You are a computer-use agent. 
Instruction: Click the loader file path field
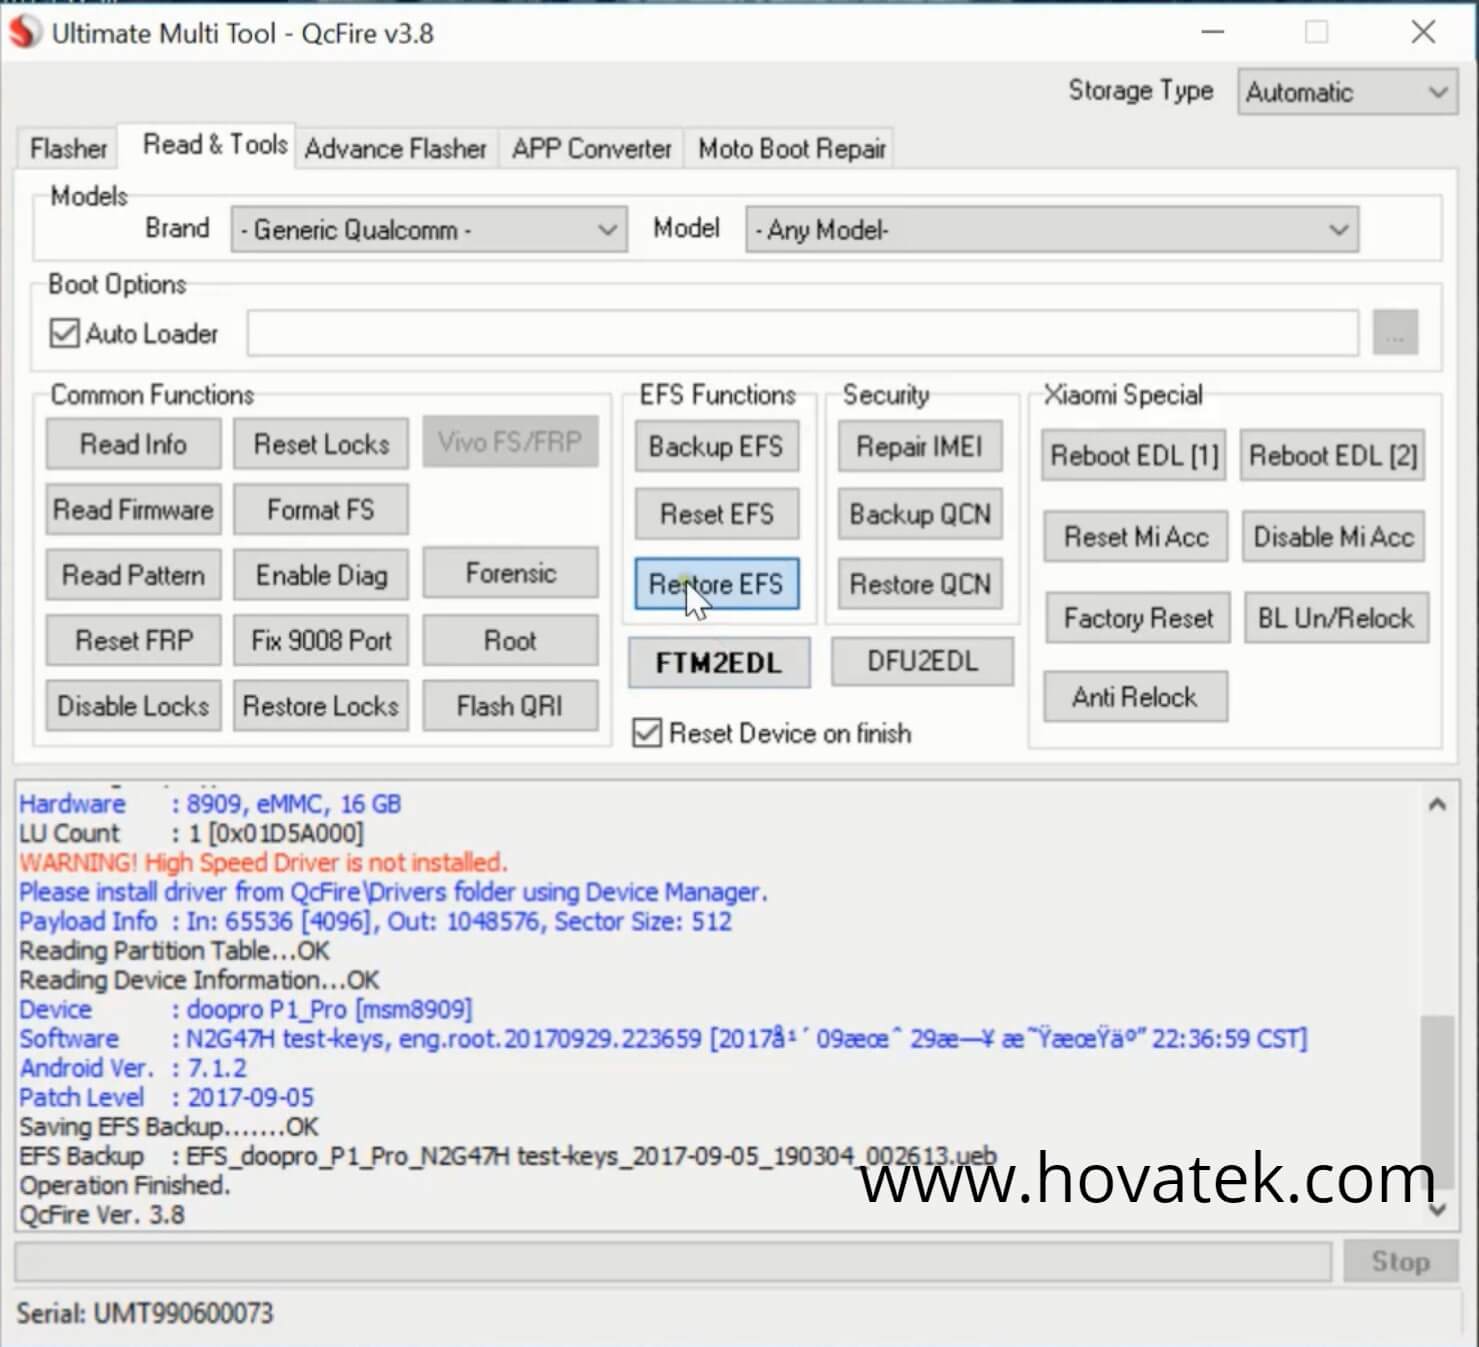click(x=803, y=332)
